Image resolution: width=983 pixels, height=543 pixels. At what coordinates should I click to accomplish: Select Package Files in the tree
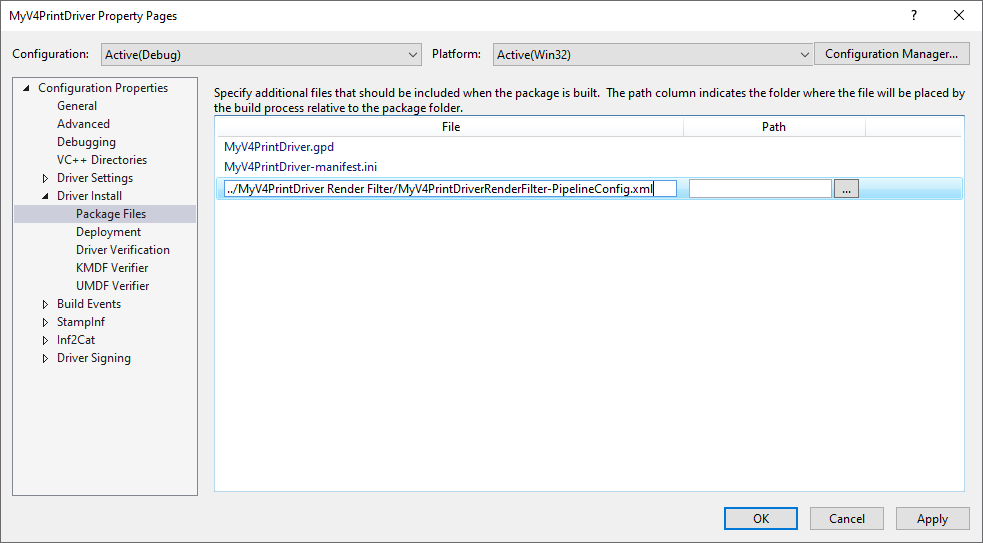[111, 214]
